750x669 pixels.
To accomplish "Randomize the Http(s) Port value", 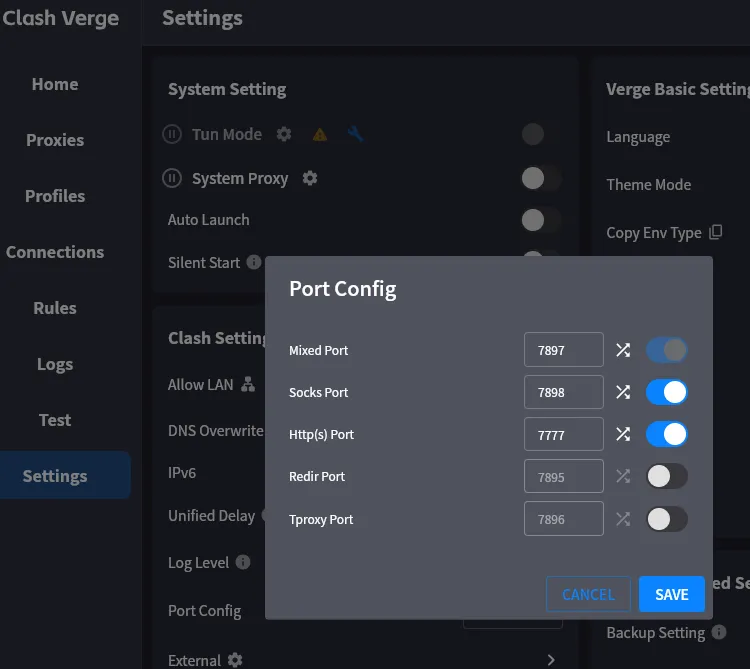I will coord(623,434).
